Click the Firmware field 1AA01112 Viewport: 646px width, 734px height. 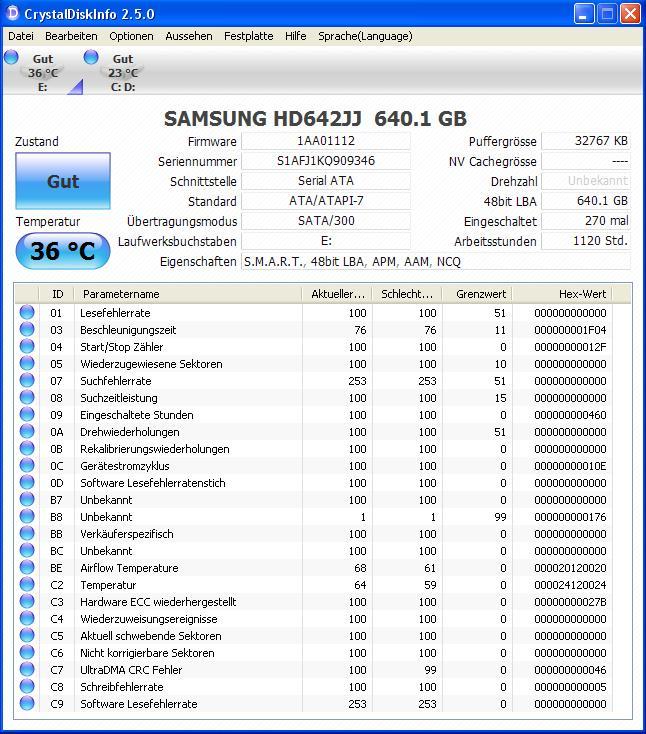326,141
